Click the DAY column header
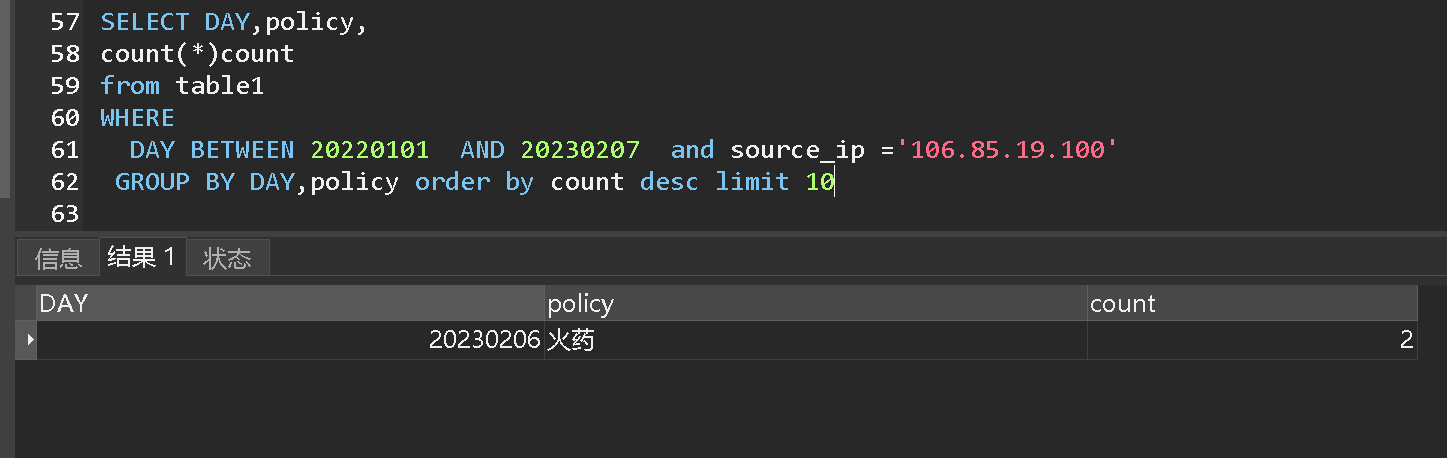The width and height of the screenshot is (1447, 458). (291, 304)
